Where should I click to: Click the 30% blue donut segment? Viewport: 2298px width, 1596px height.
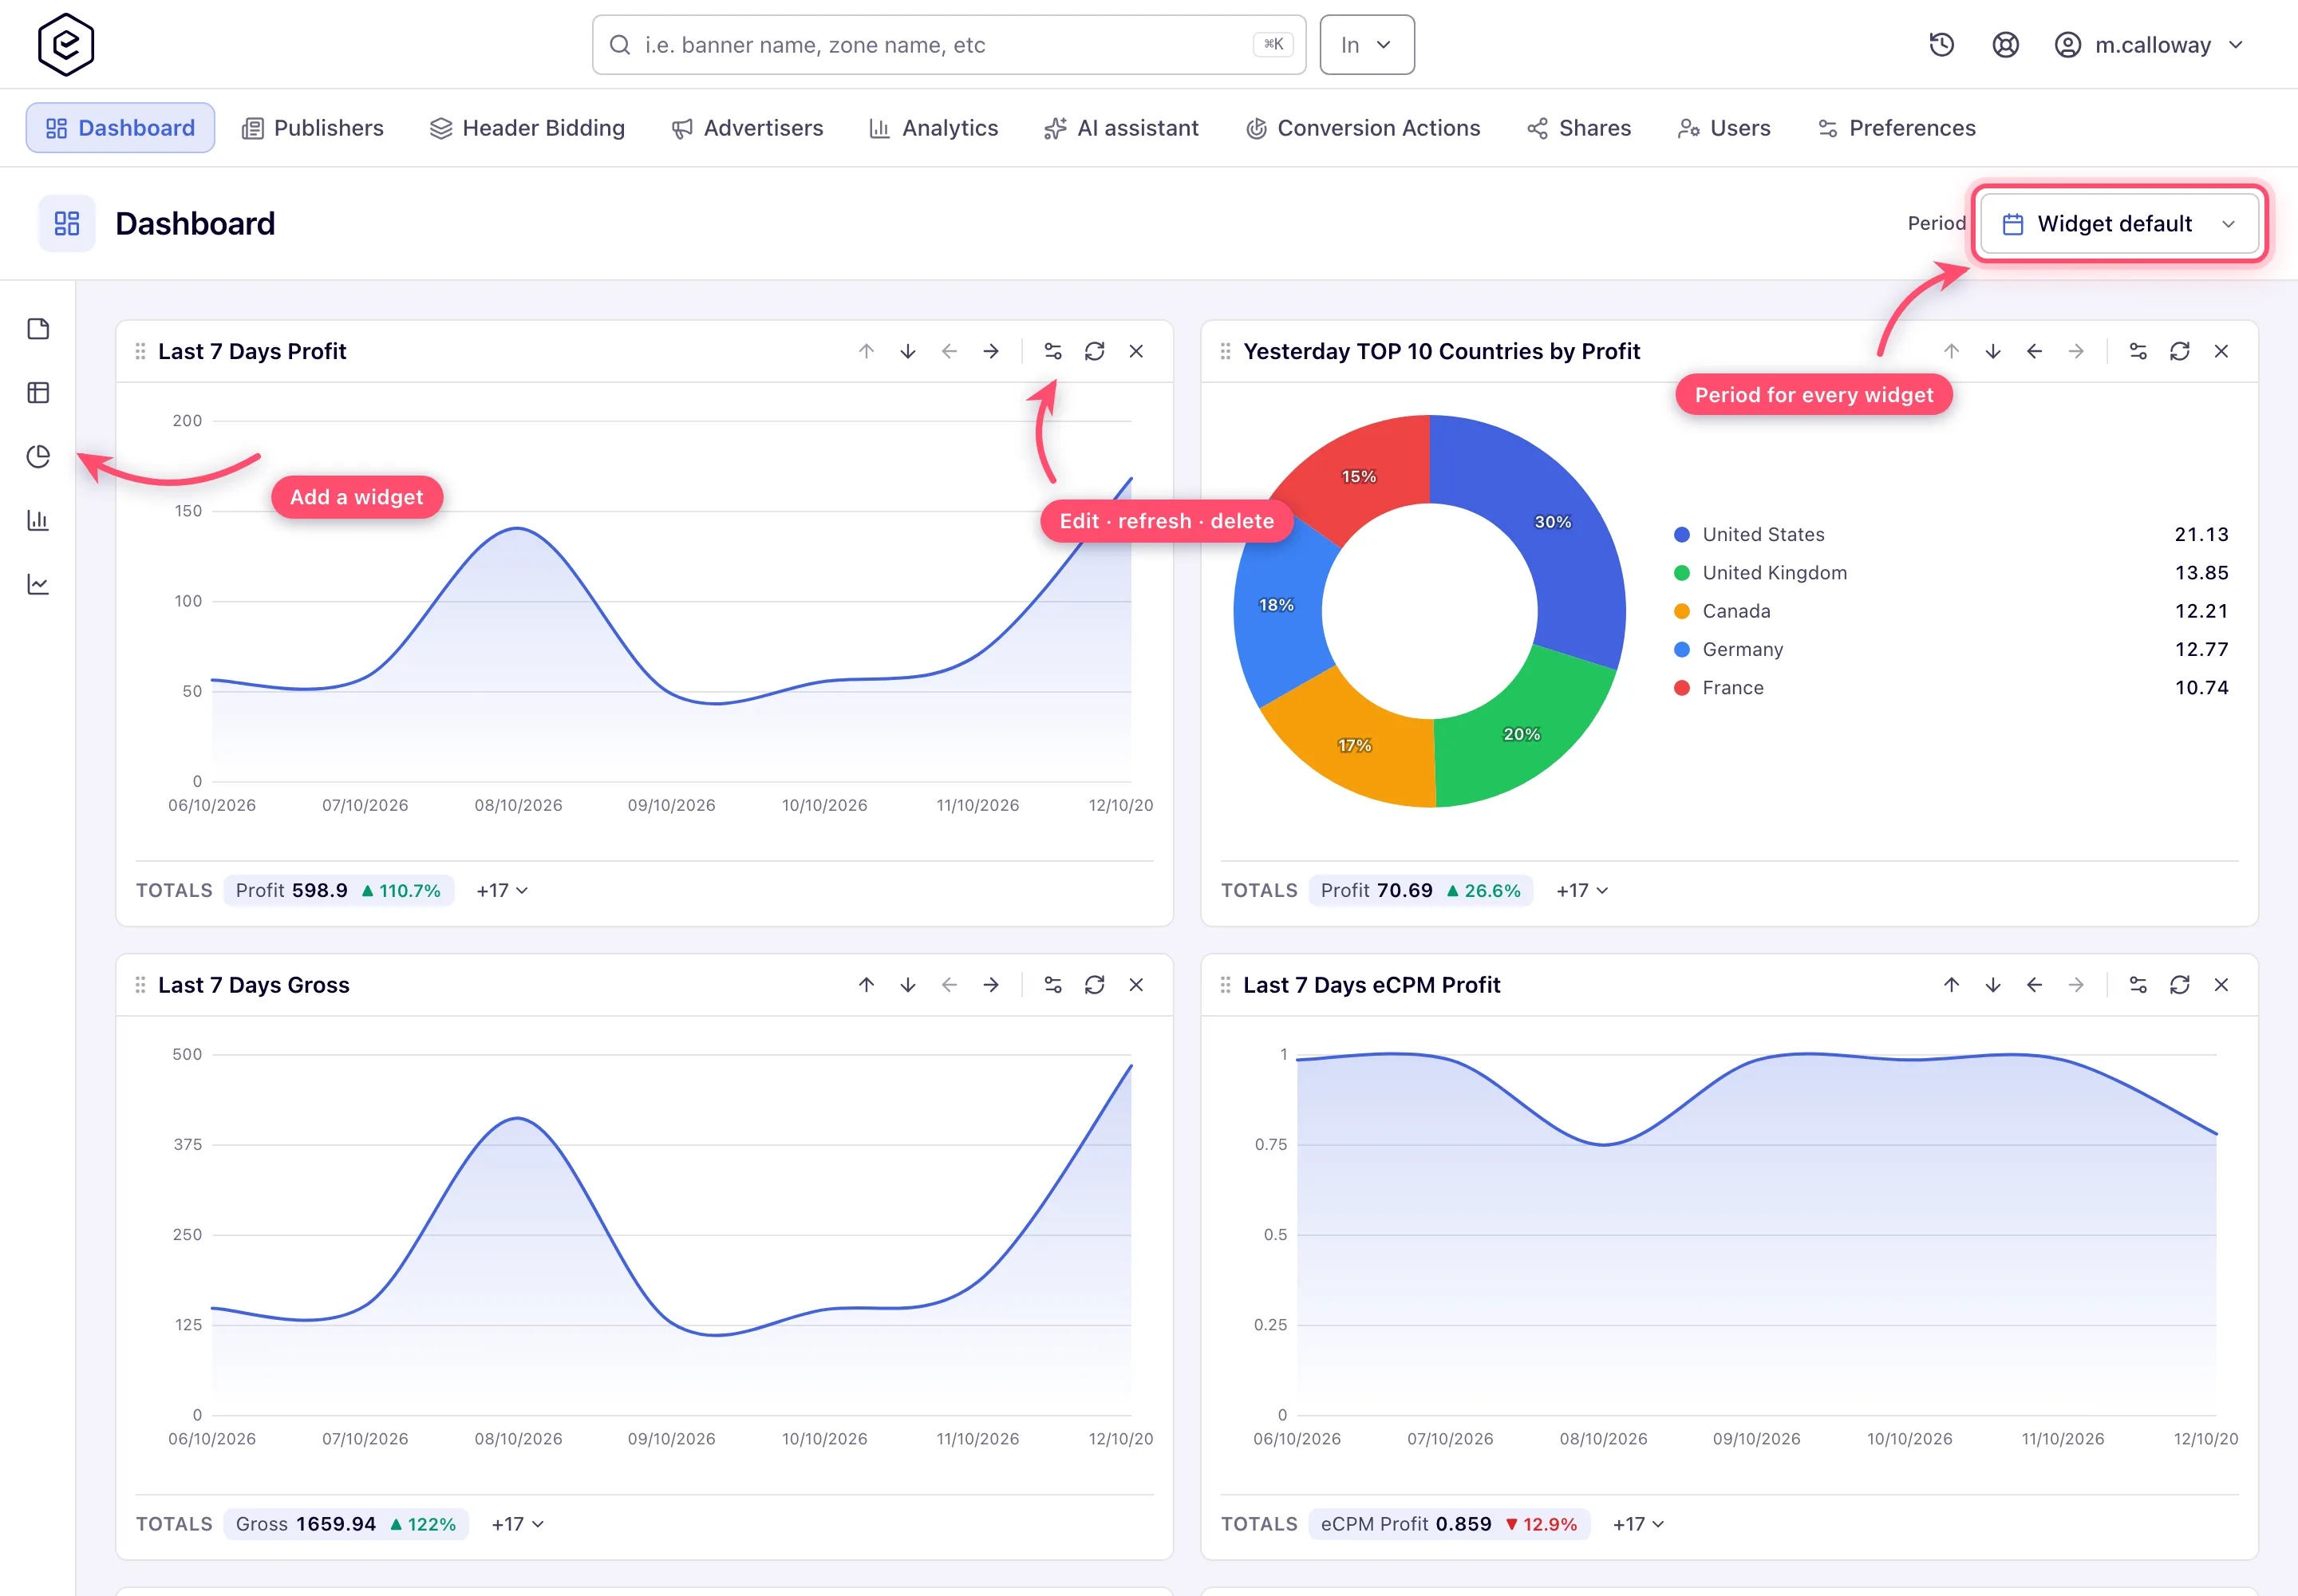click(1553, 522)
